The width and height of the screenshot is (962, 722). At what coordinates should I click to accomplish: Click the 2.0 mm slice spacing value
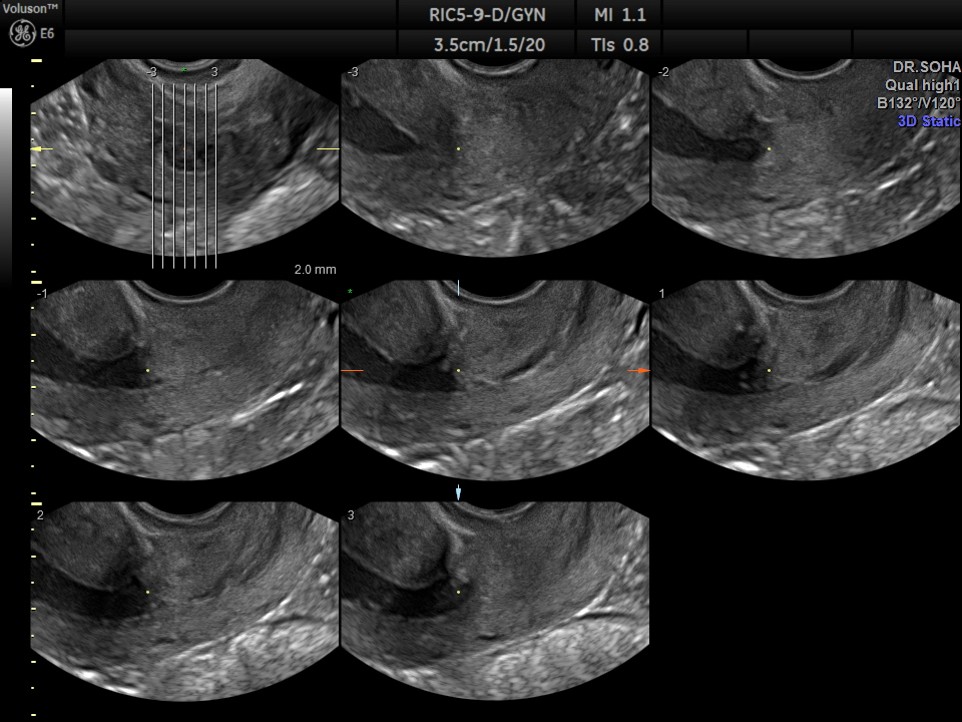[x=315, y=269]
